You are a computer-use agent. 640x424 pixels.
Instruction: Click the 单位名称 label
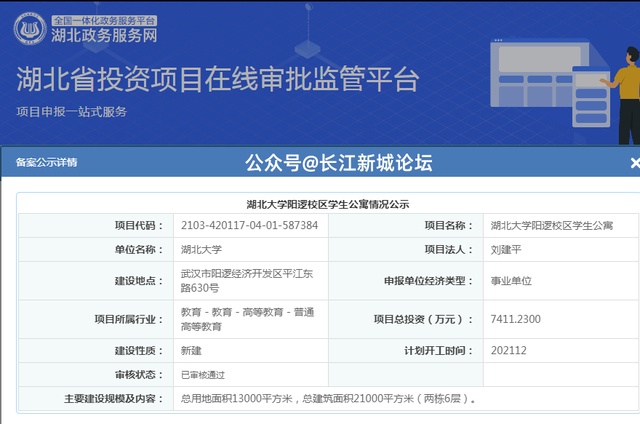tap(139, 249)
